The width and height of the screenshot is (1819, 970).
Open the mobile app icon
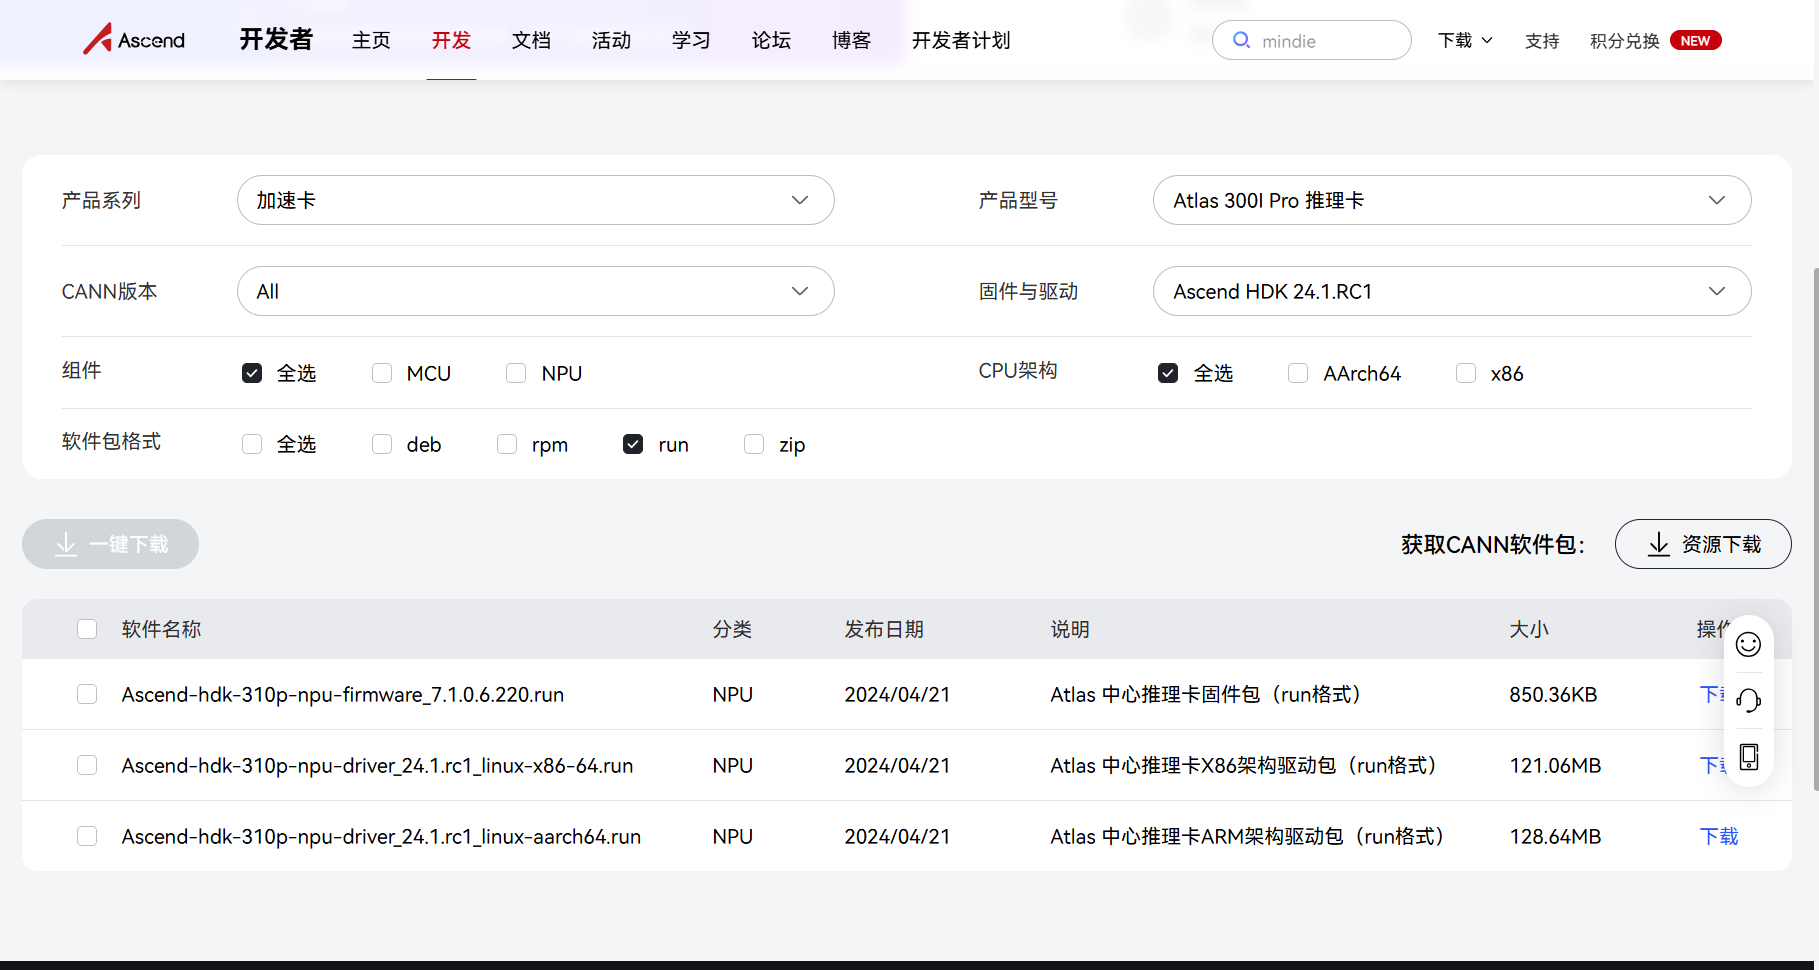tap(1748, 757)
